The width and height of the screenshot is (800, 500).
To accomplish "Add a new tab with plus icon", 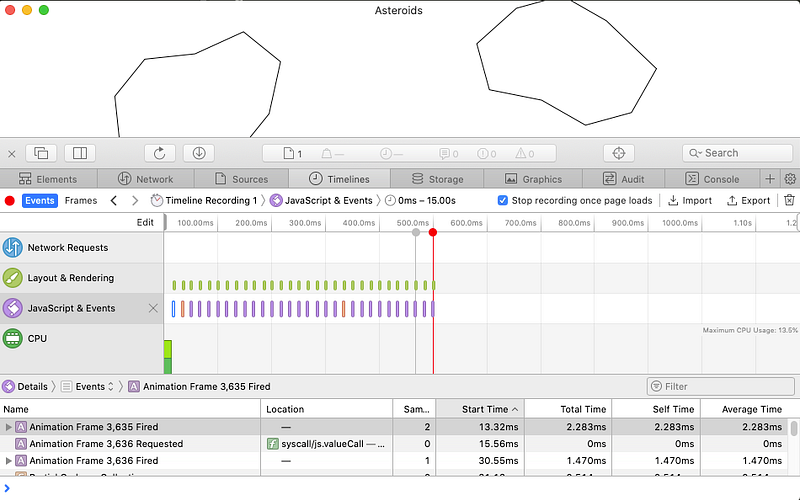I will (770, 179).
